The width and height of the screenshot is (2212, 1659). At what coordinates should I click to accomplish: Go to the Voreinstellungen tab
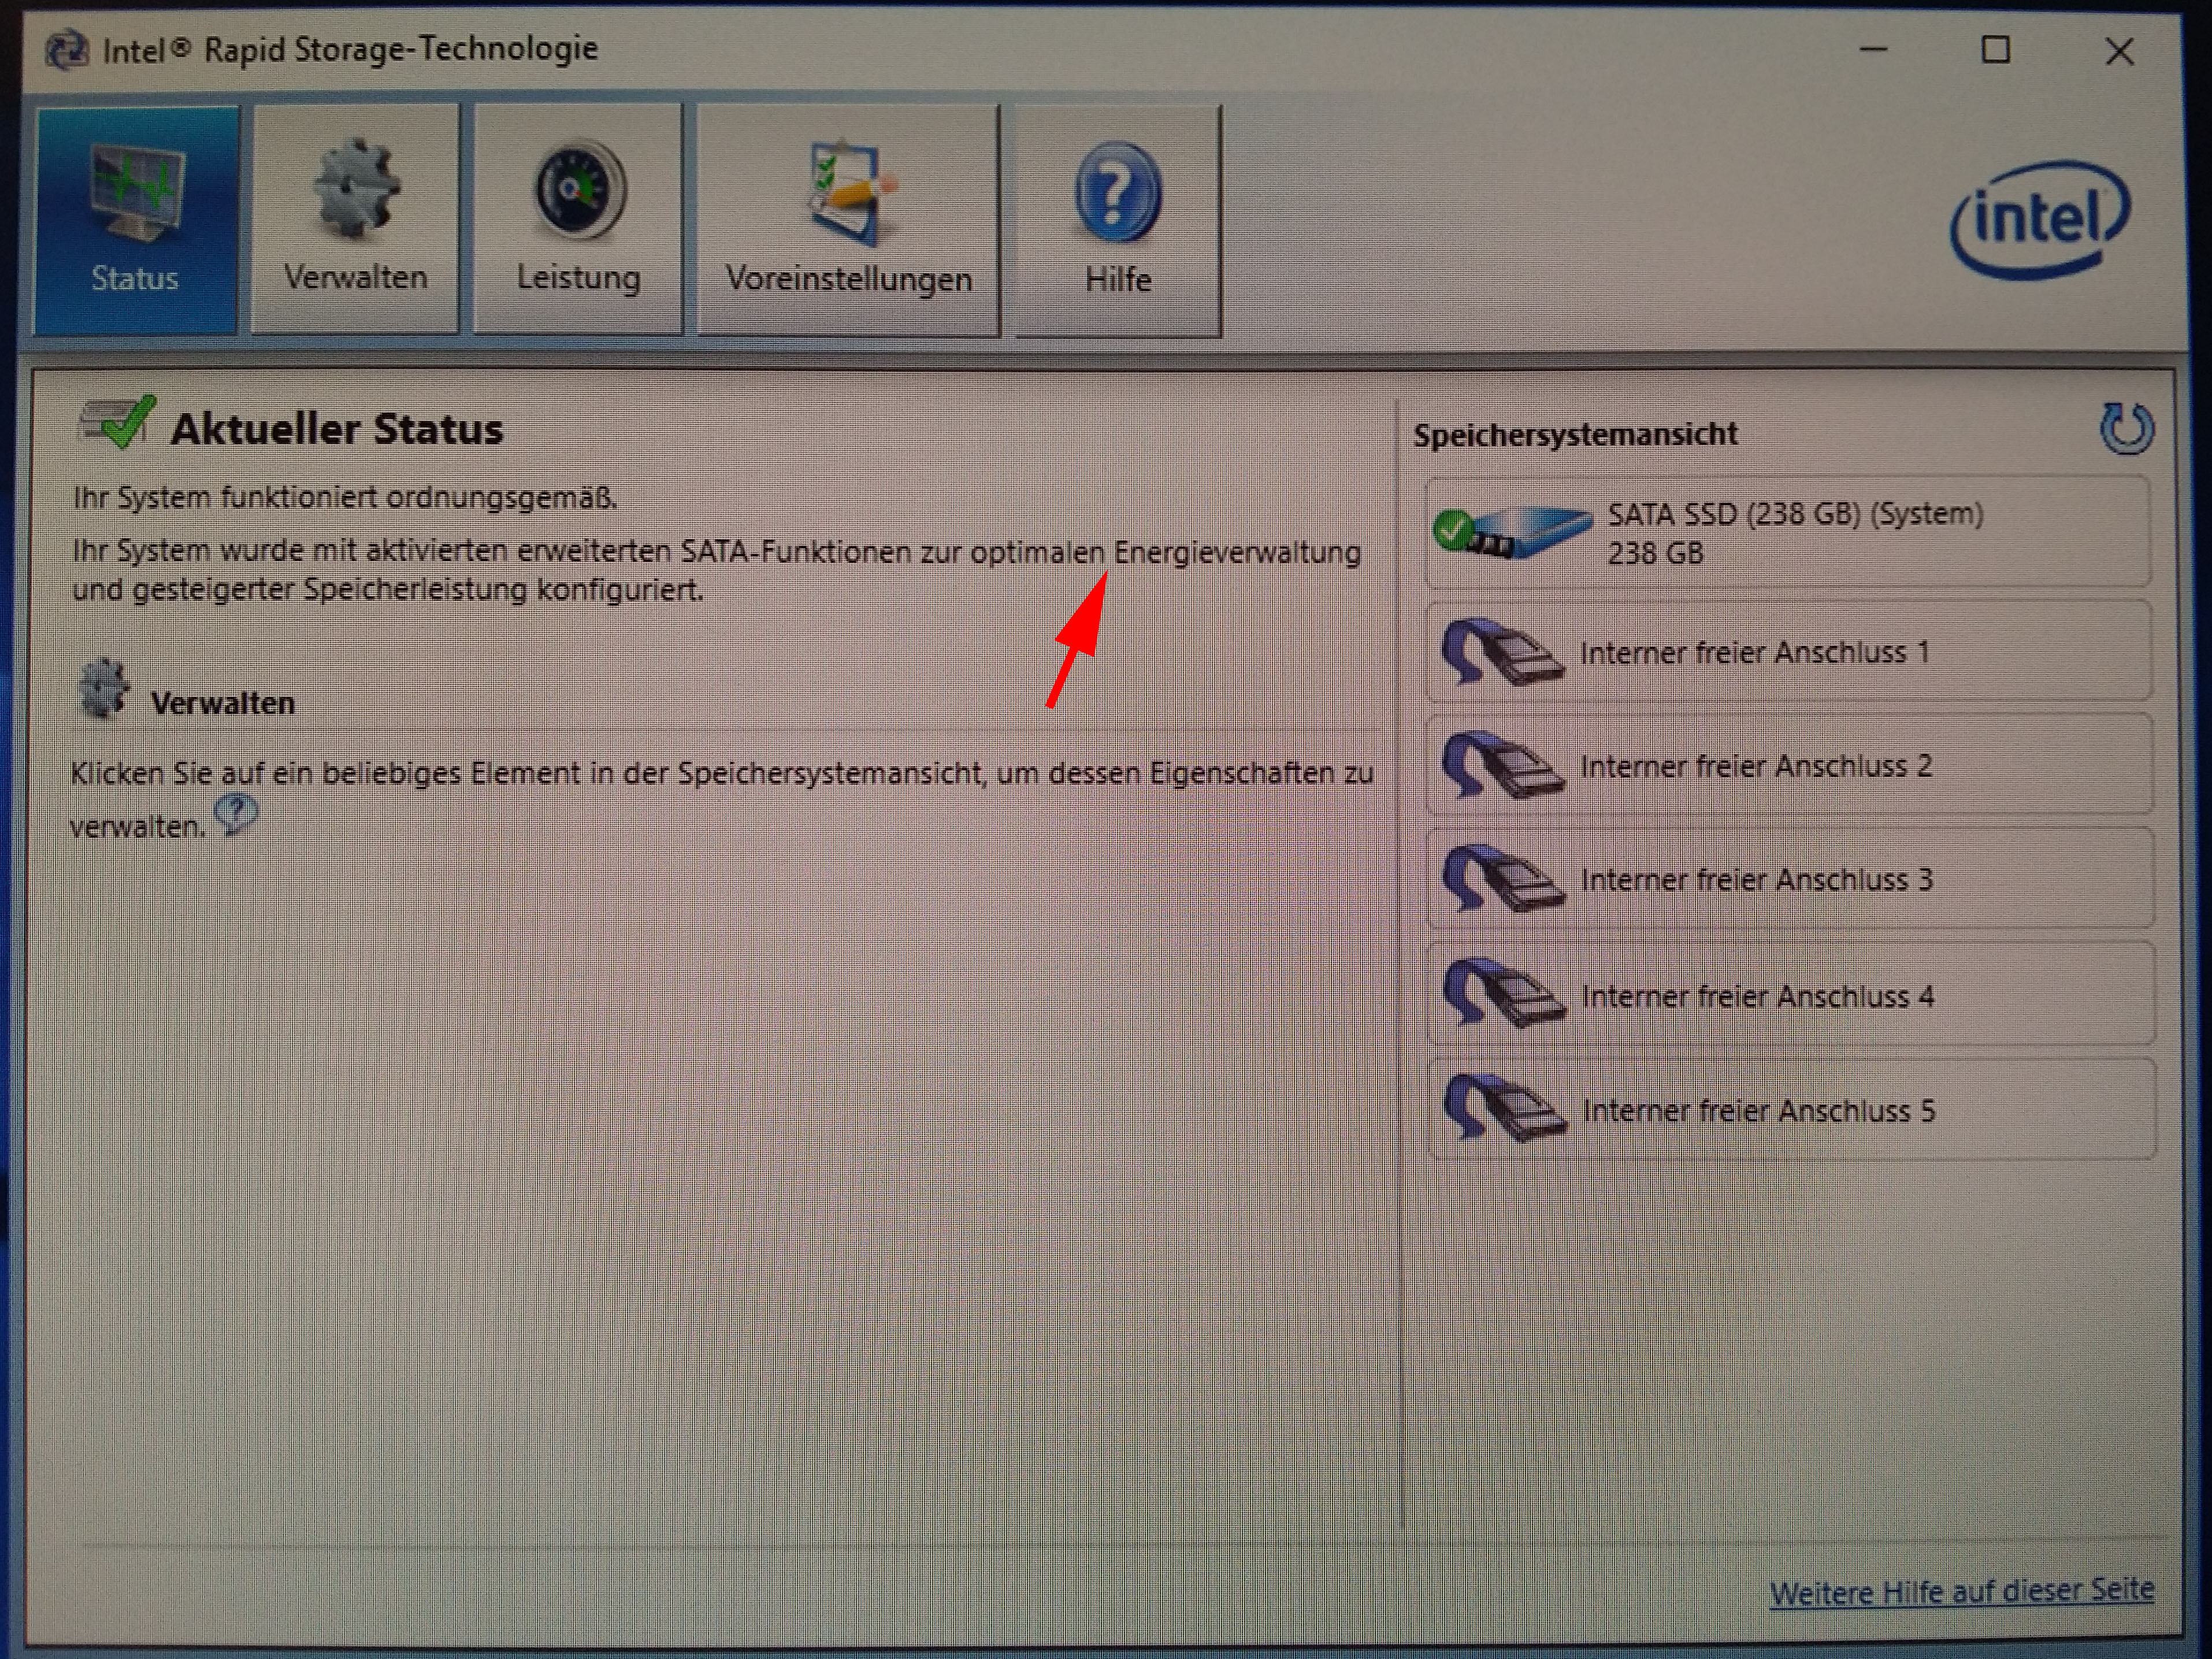[x=848, y=220]
